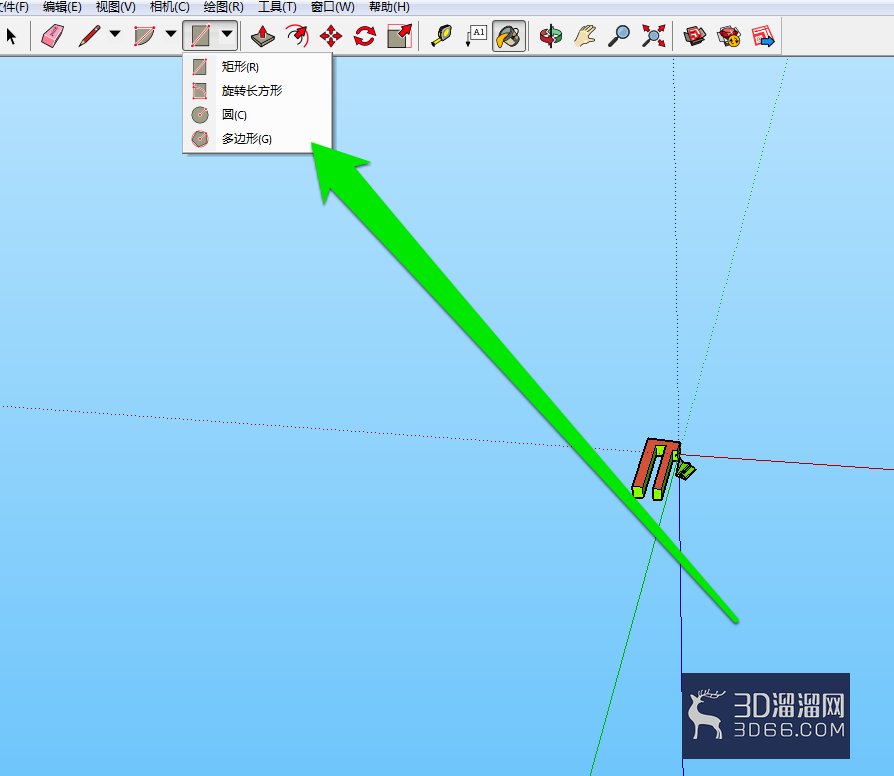Viewport: 894px width, 776px height.
Task: Open the 工具(T) menu
Action: point(277,7)
